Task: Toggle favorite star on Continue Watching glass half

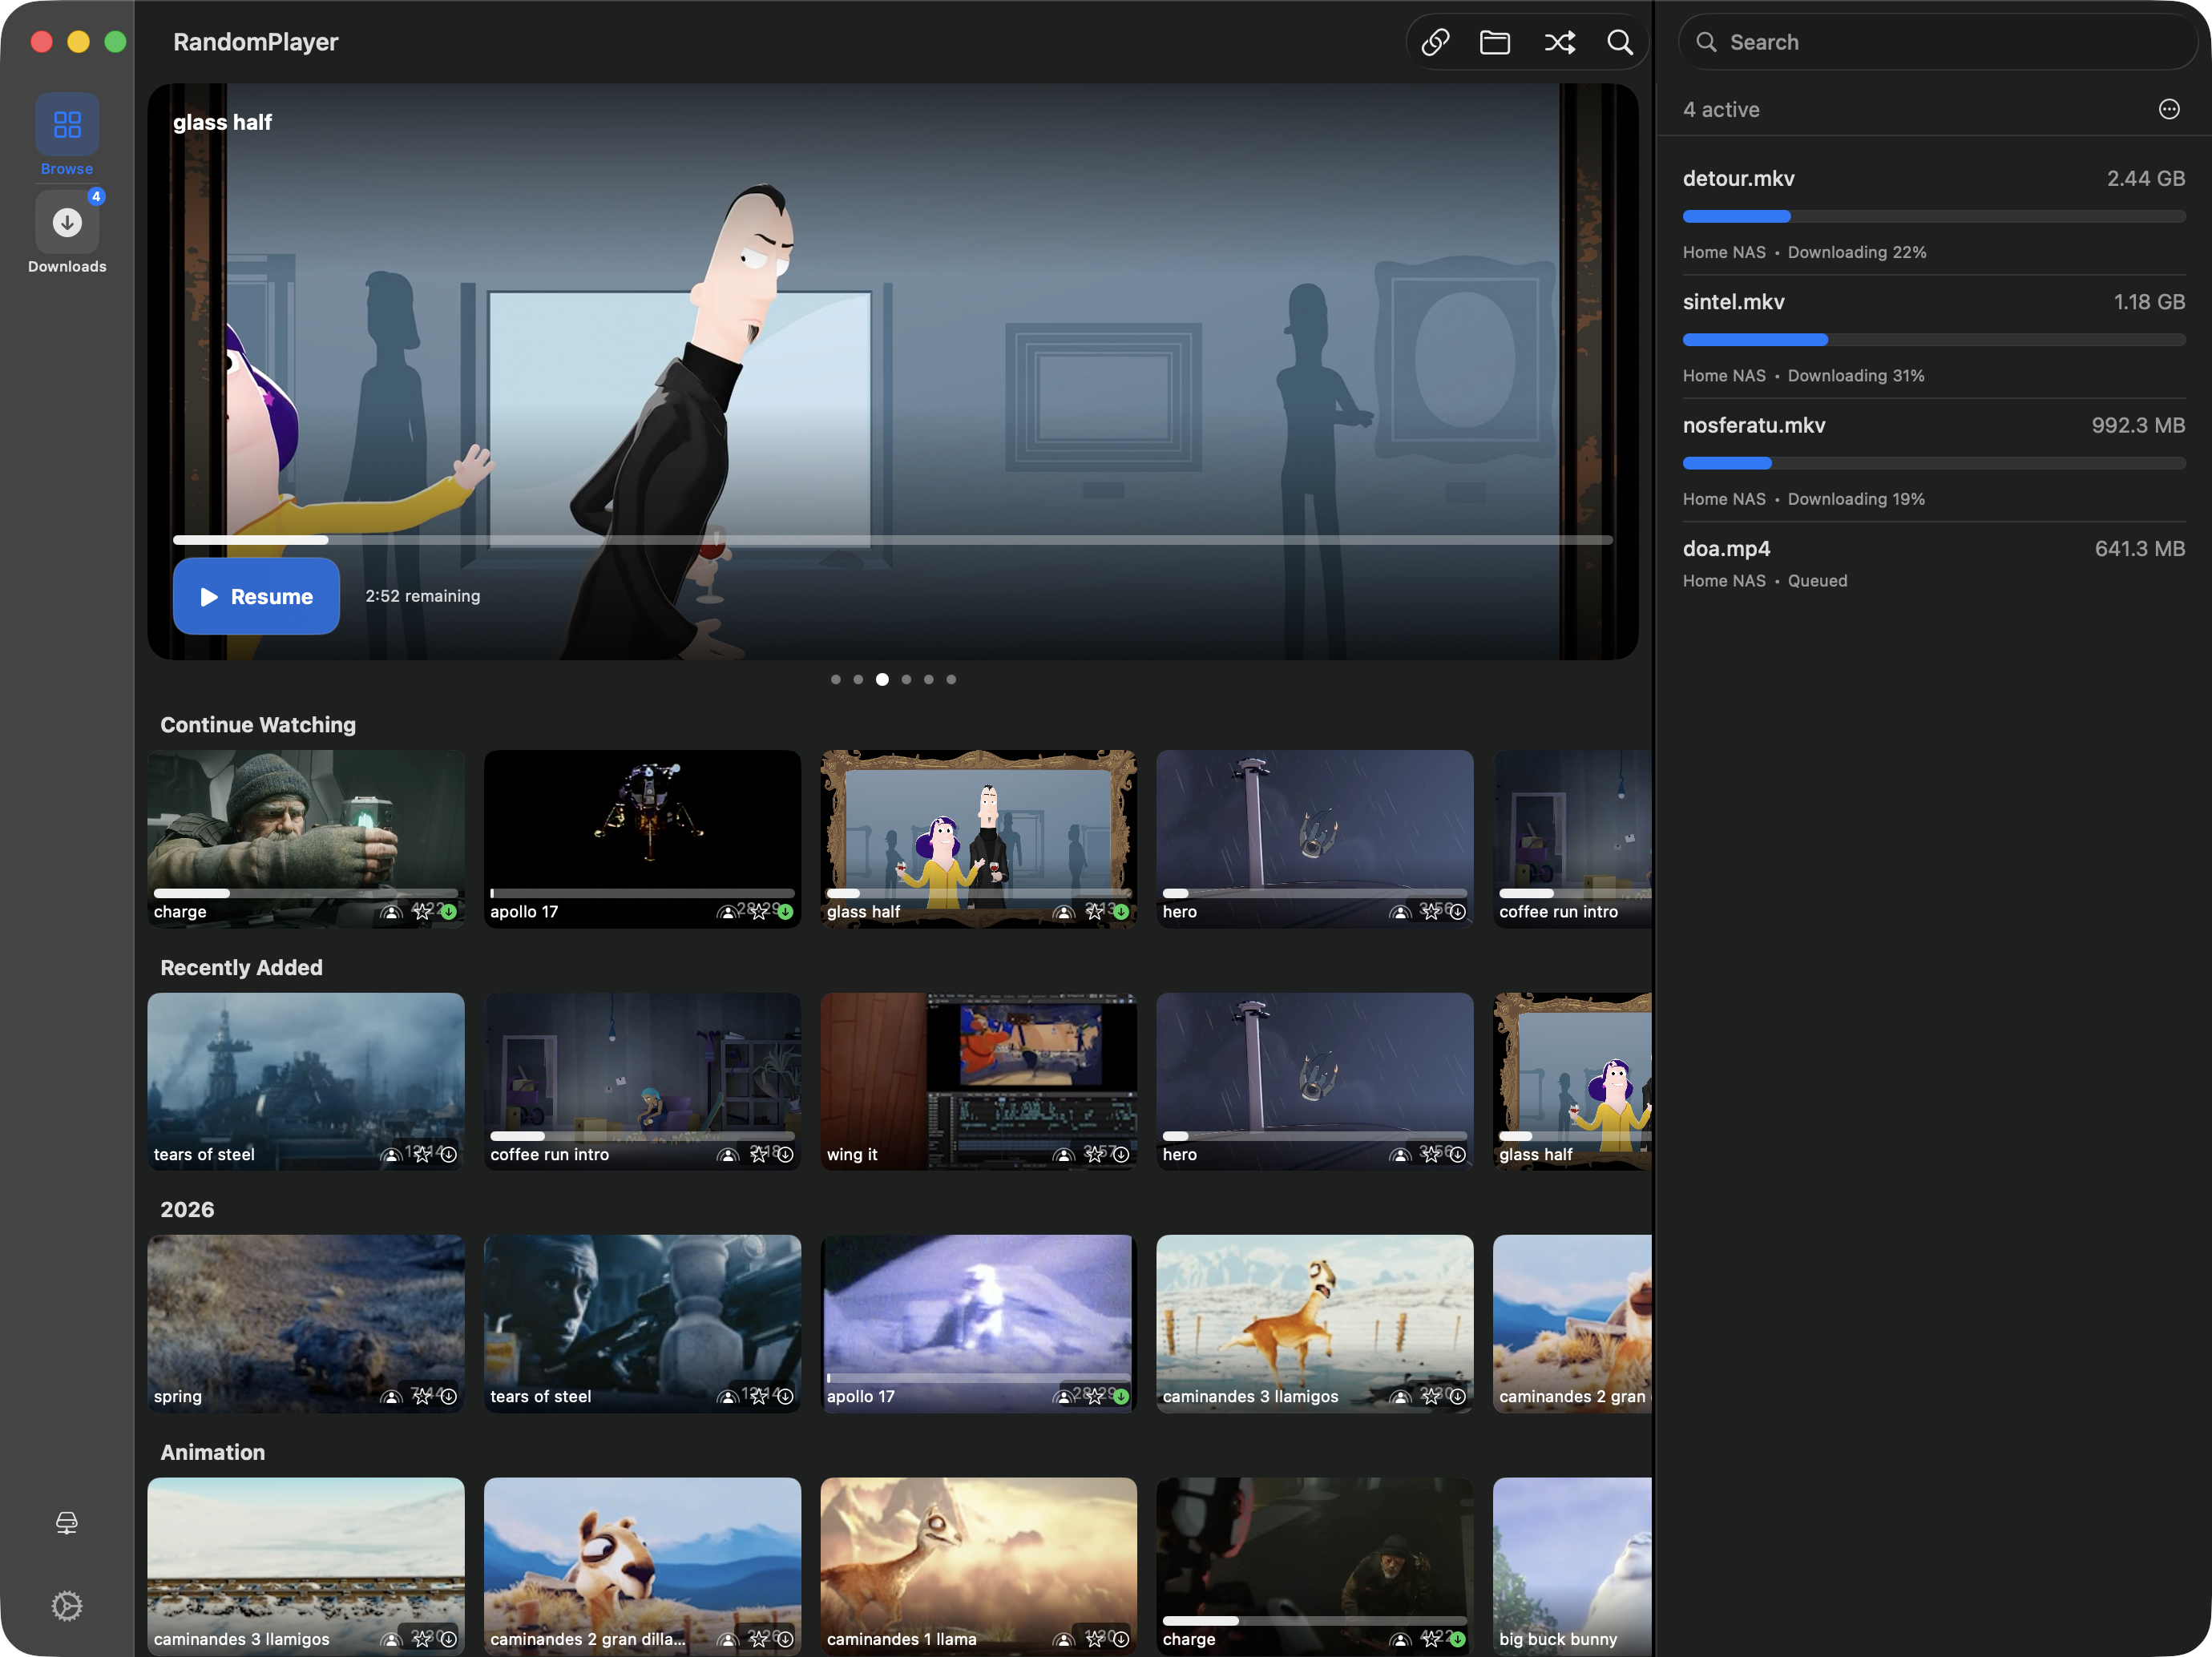Action: pyautogui.click(x=1095, y=912)
